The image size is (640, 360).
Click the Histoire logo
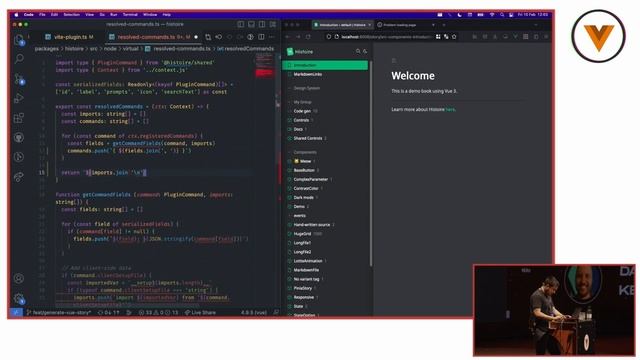pyautogui.click(x=300, y=52)
